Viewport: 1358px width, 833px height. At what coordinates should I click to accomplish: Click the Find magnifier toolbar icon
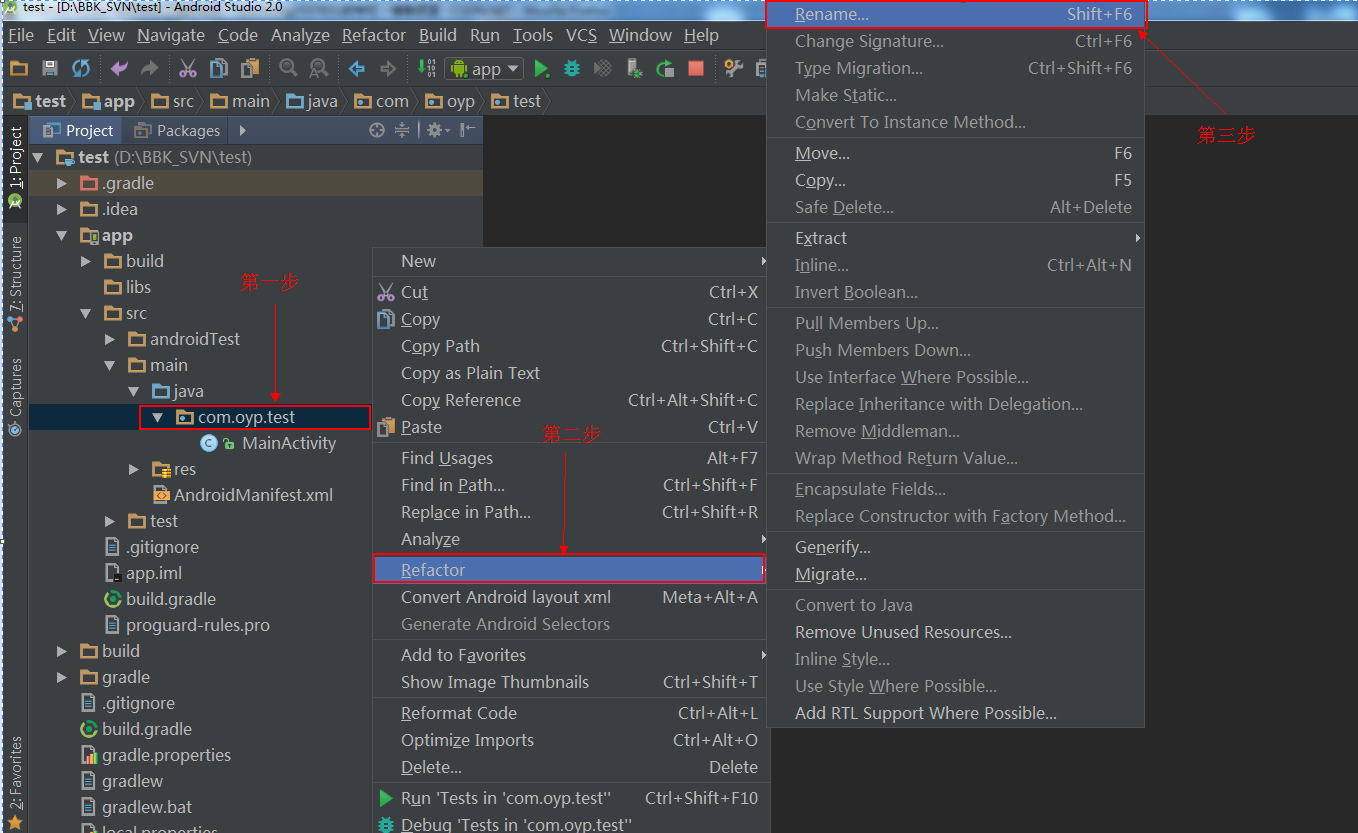tap(288, 68)
